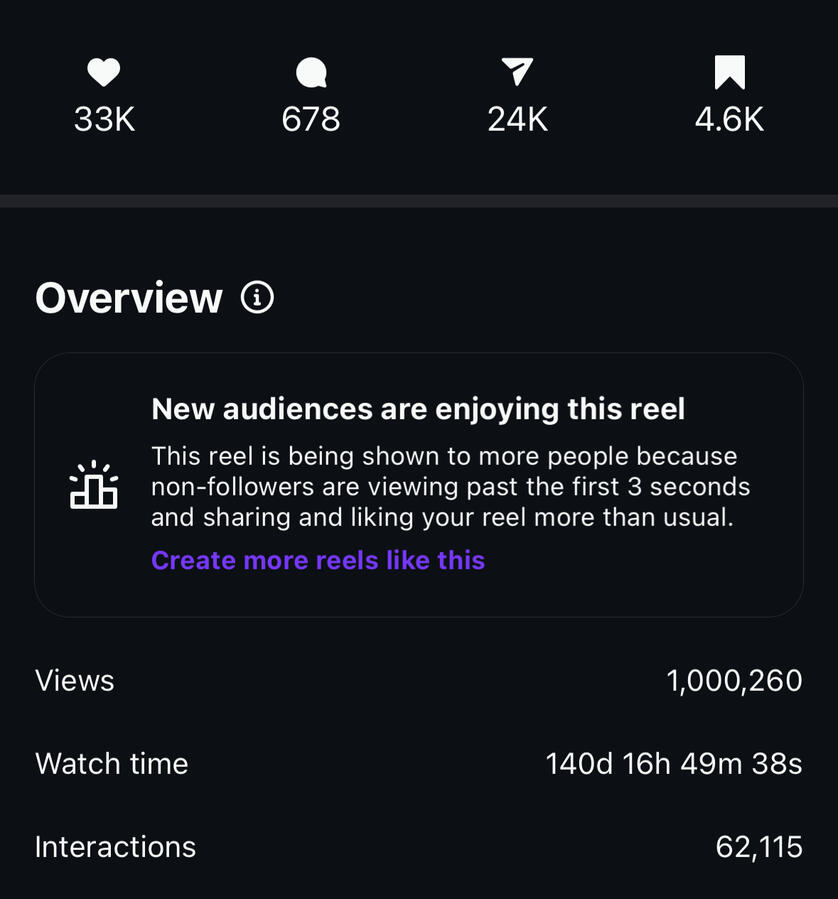Tap the 1,000,260 views value
This screenshot has height=899, width=838.
point(734,681)
